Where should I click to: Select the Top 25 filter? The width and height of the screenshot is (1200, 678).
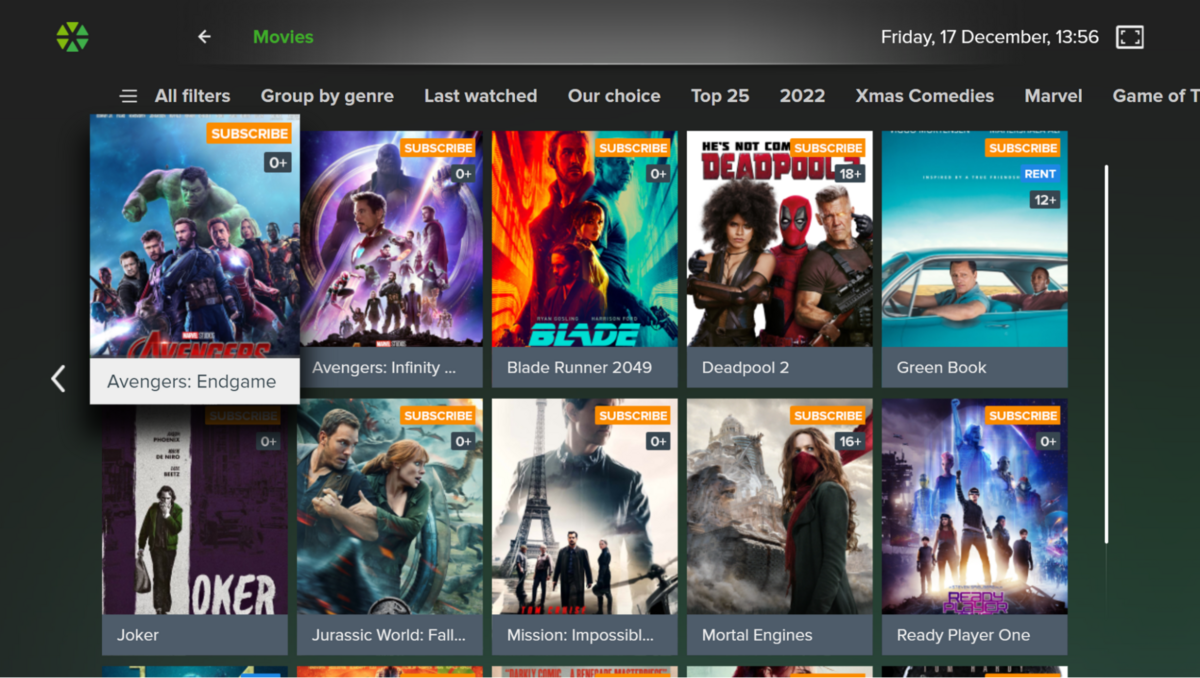point(720,96)
